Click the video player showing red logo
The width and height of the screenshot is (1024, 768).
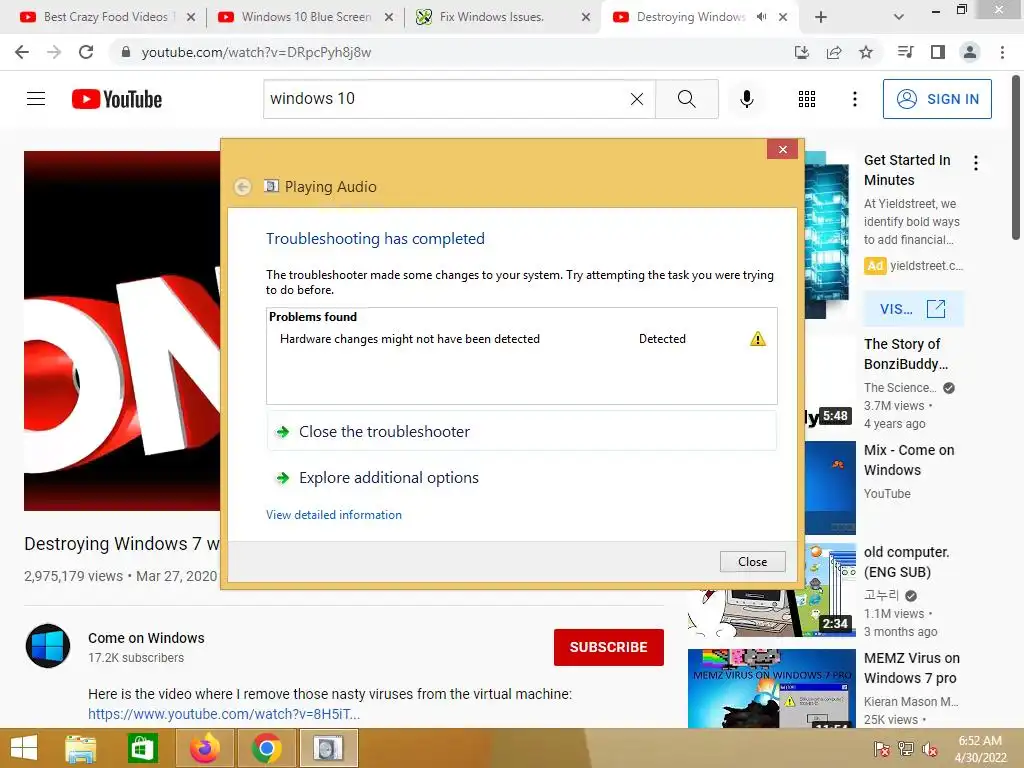(x=122, y=331)
